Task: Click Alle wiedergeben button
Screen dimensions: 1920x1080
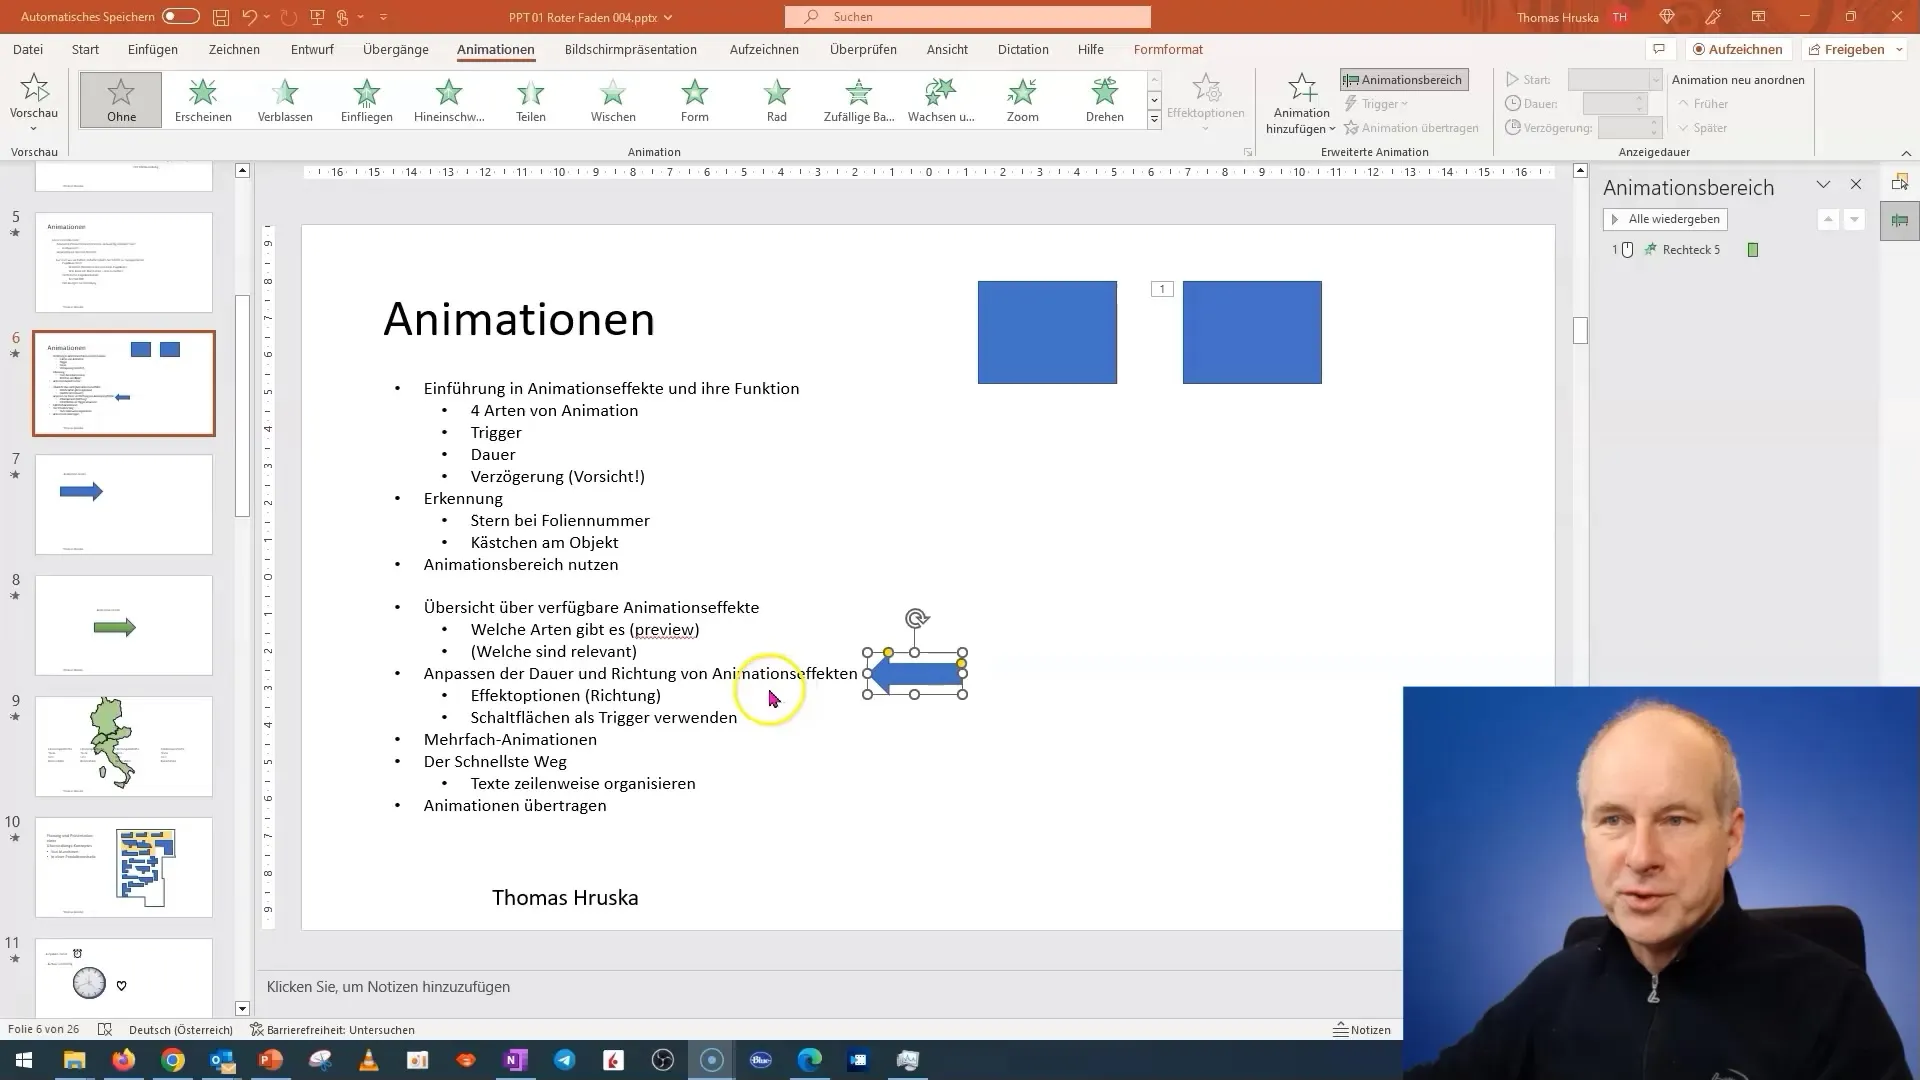Action: click(1665, 219)
